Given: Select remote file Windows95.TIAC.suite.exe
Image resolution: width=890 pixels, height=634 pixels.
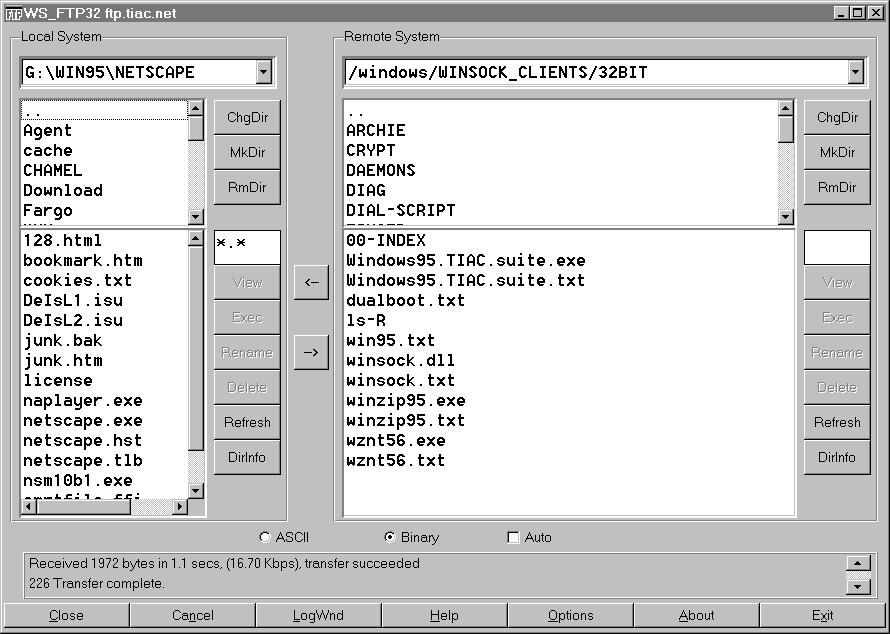Looking at the screenshot, I should click(569, 261).
